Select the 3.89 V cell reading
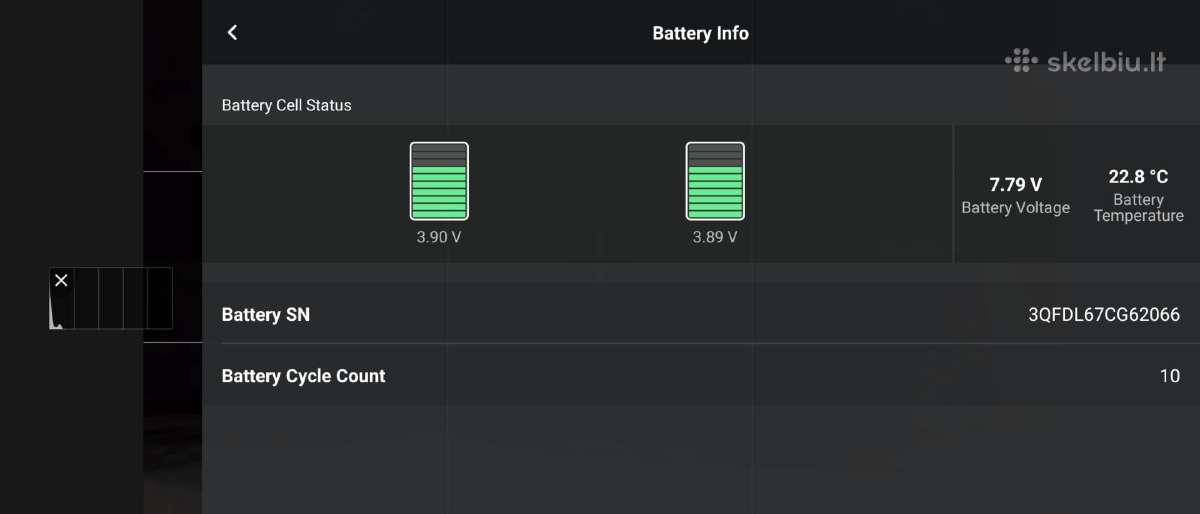The height and width of the screenshot is (514, 1200). click(x=715, y=237)
